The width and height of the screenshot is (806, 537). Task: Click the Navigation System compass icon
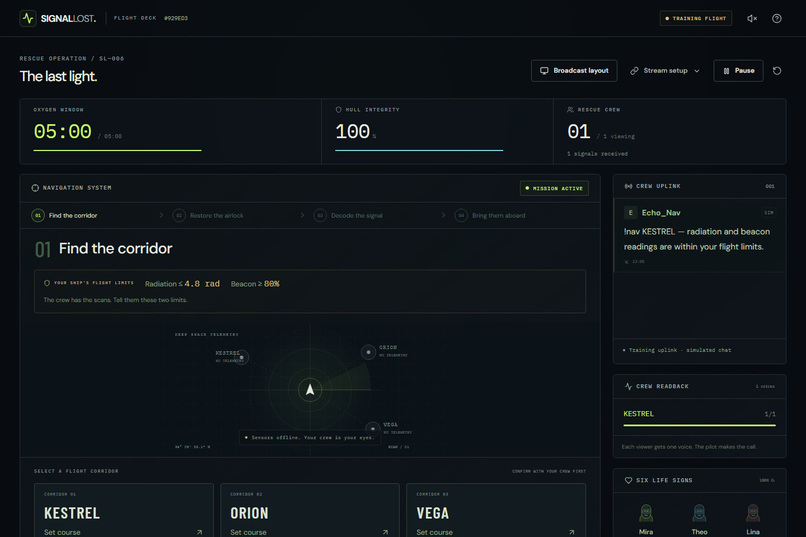35,188
